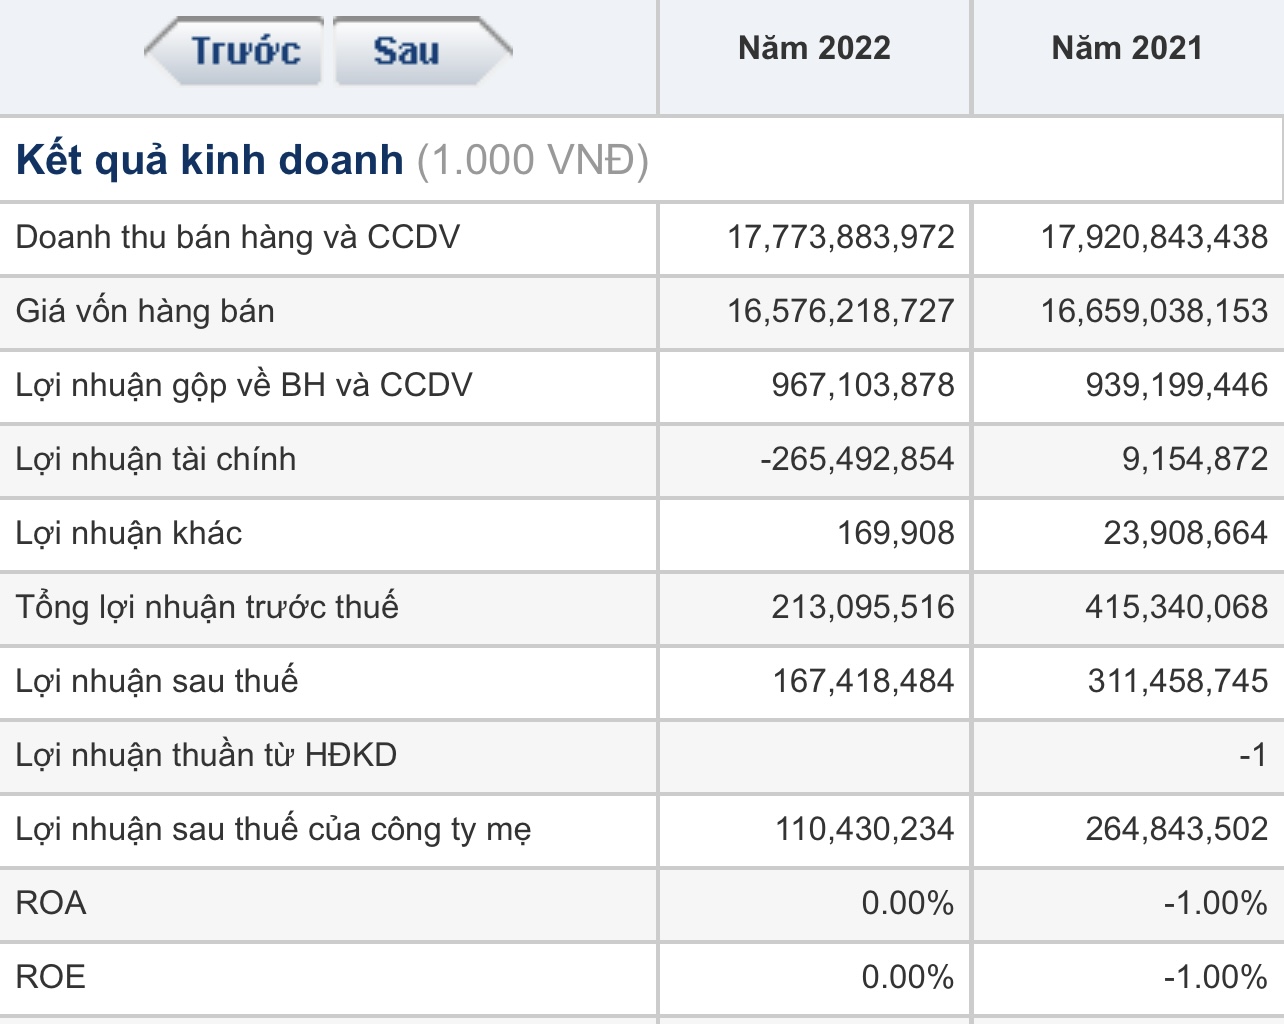Image resolution: width=1284 pixels, height=1024 pixels.
Task: Click the Lợi nhuận tài chính row label
Action: coord(156,459)
